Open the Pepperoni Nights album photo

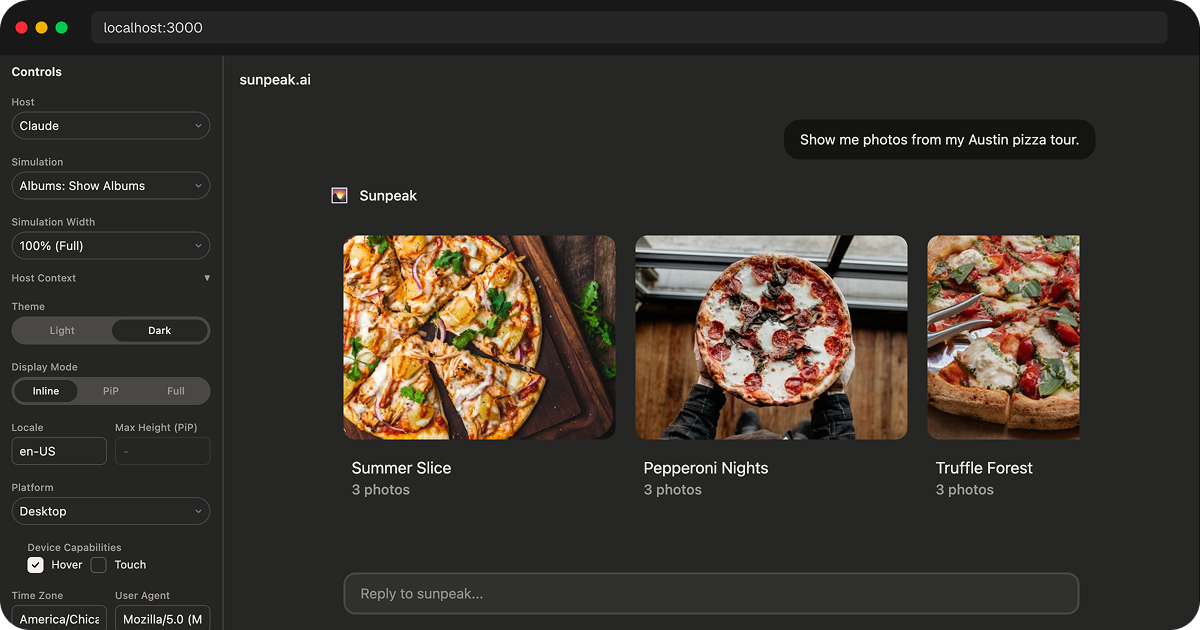click(771, 337)
